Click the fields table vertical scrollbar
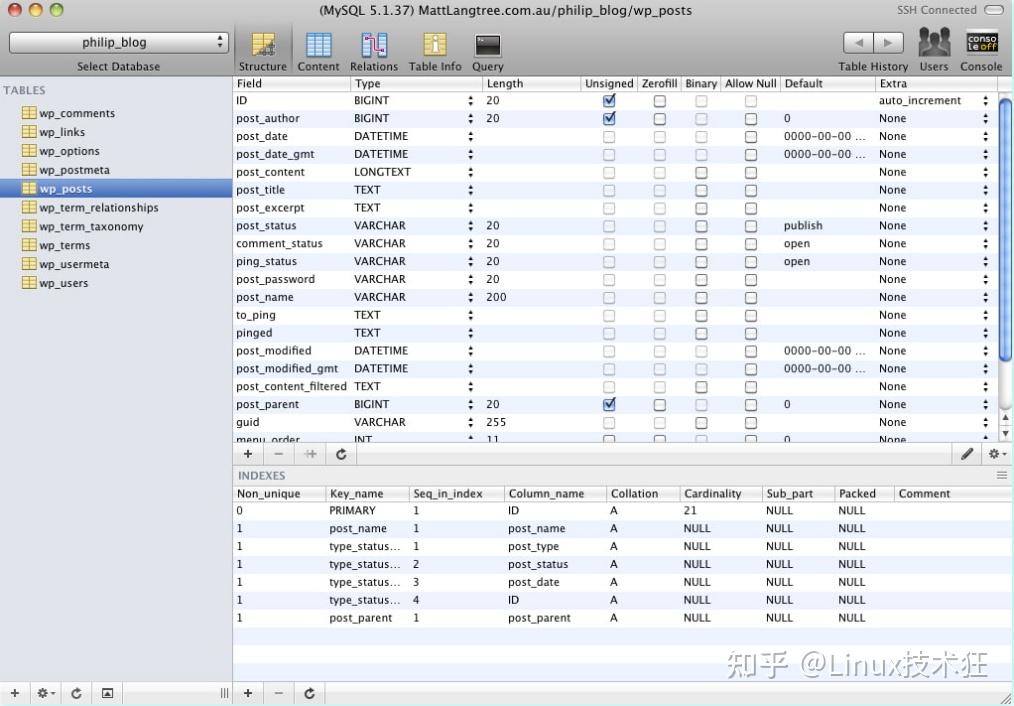Viewport: 1014px width, 706px height. (1005, 230)
